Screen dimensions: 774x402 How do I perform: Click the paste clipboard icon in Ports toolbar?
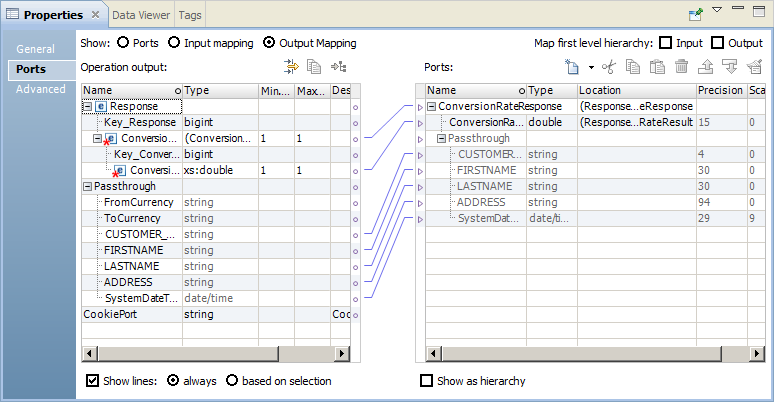(x=657, y=67)
